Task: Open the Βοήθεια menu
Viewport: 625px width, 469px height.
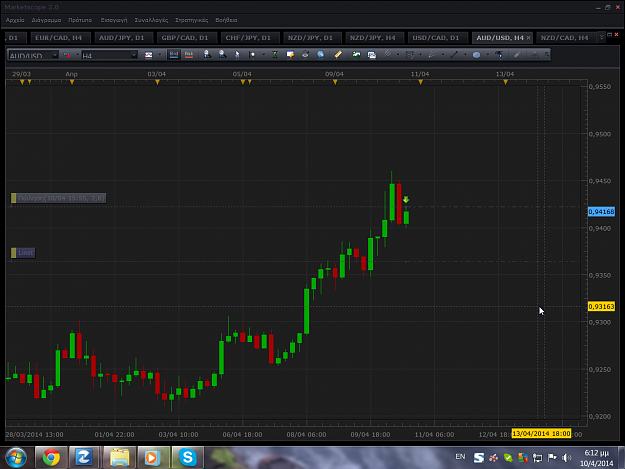Action: (x=226, y=20)
